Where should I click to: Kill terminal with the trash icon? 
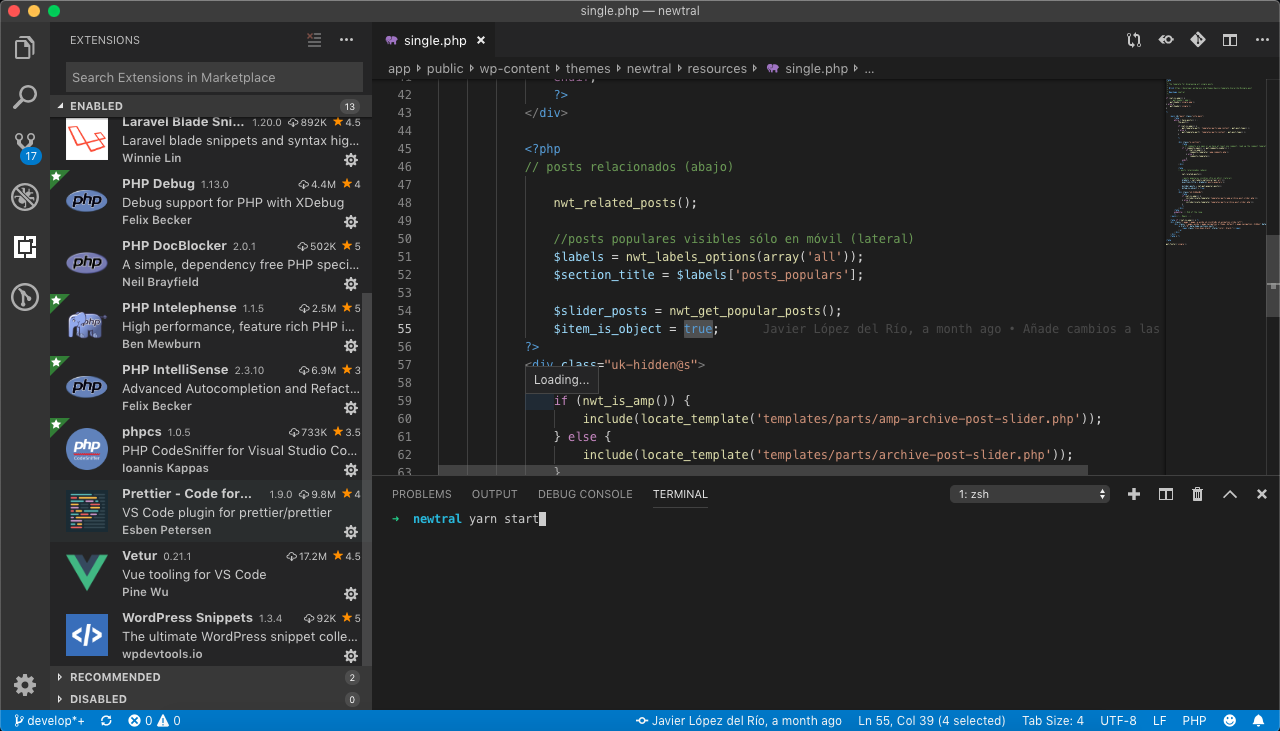click(x=1197, y=494)
